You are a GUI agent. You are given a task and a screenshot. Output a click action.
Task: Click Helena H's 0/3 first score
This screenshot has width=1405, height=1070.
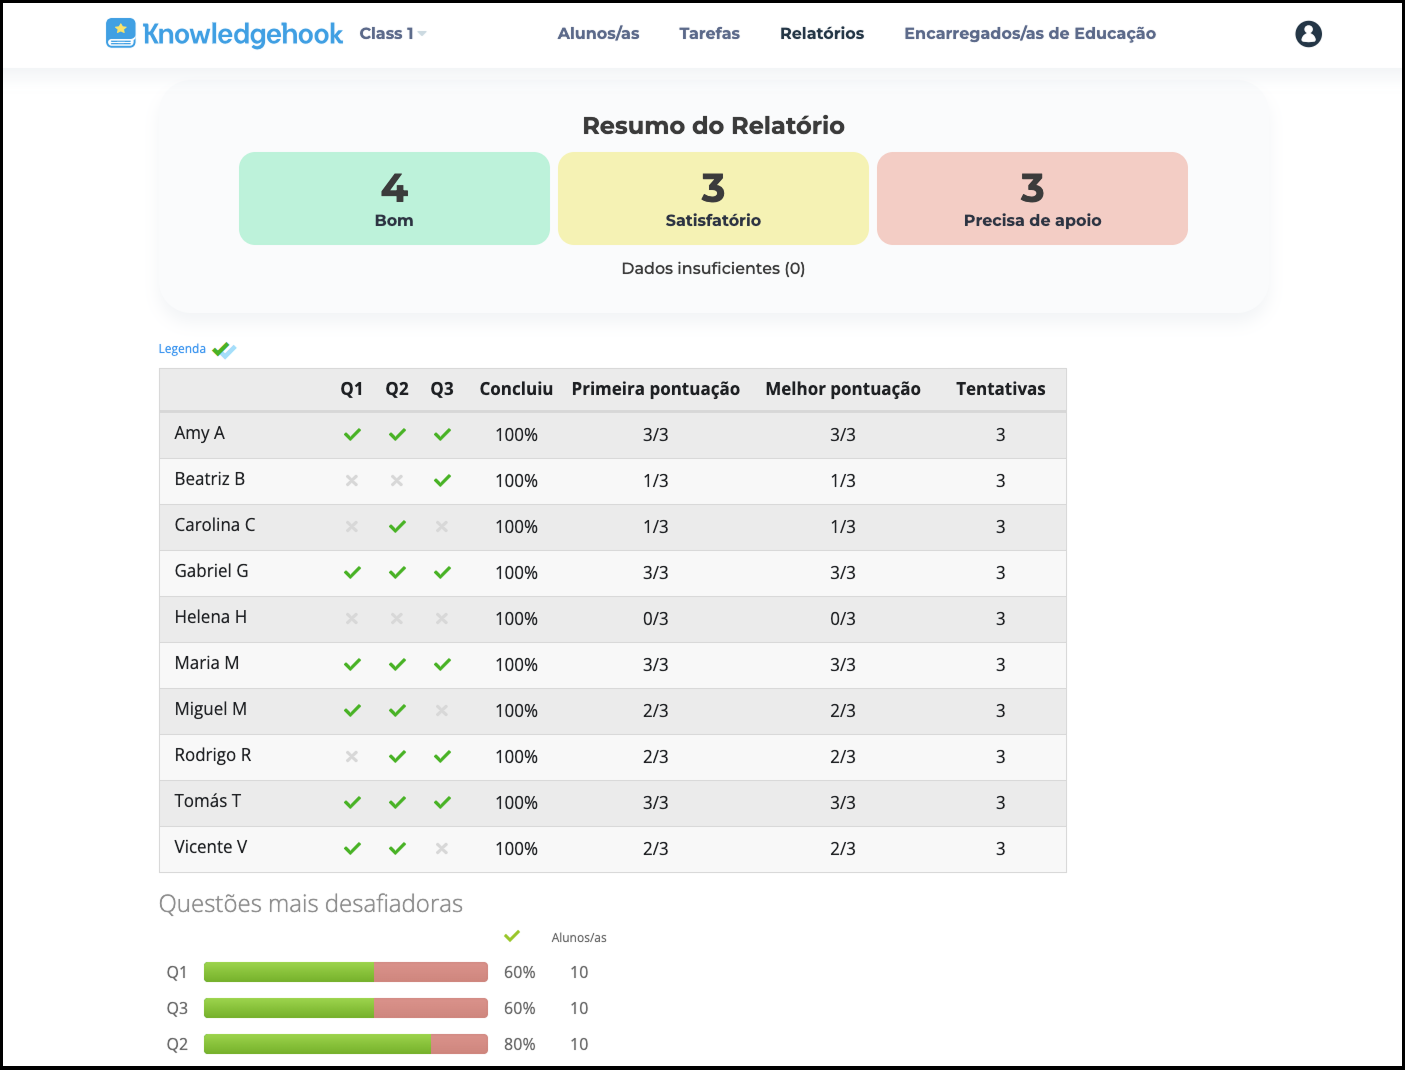pos(656,619)
